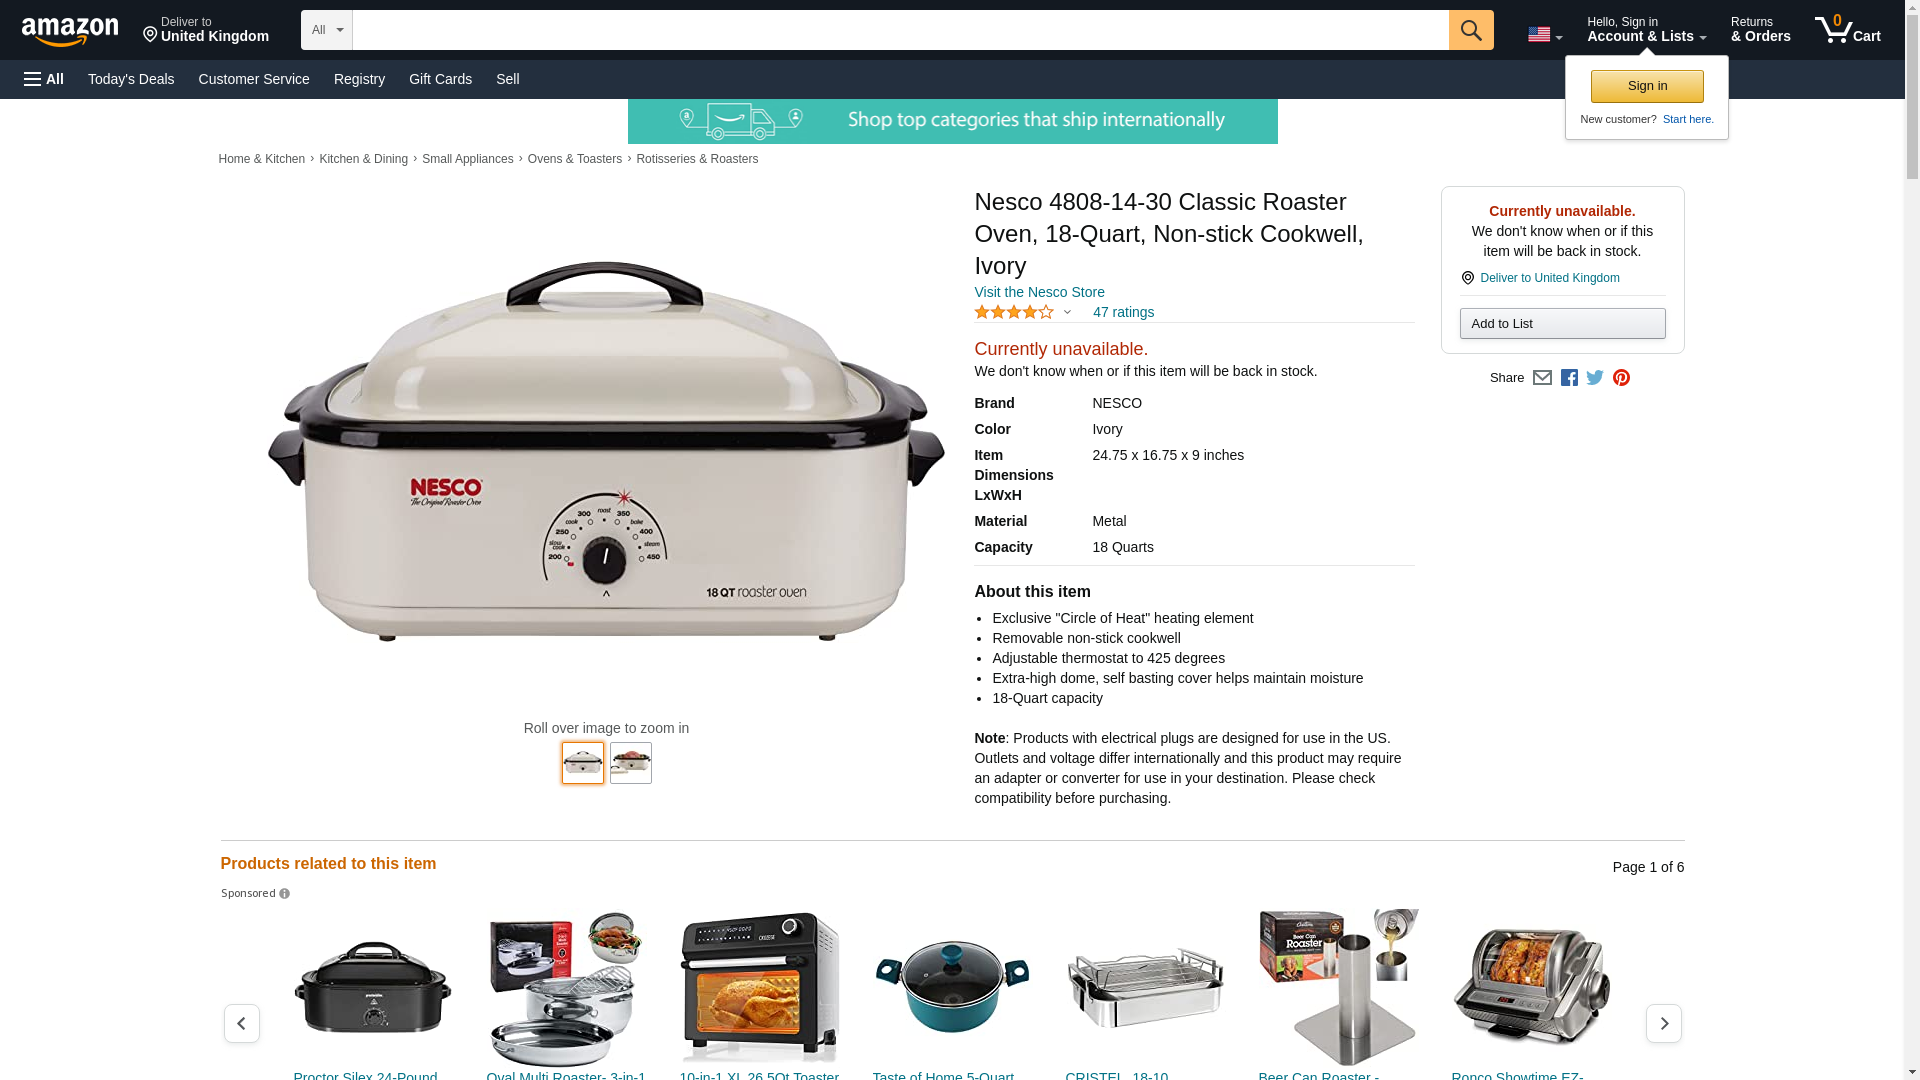Focus the Amazon search input field
The width and height of the screenshot is (1920, 1080).
900,30
